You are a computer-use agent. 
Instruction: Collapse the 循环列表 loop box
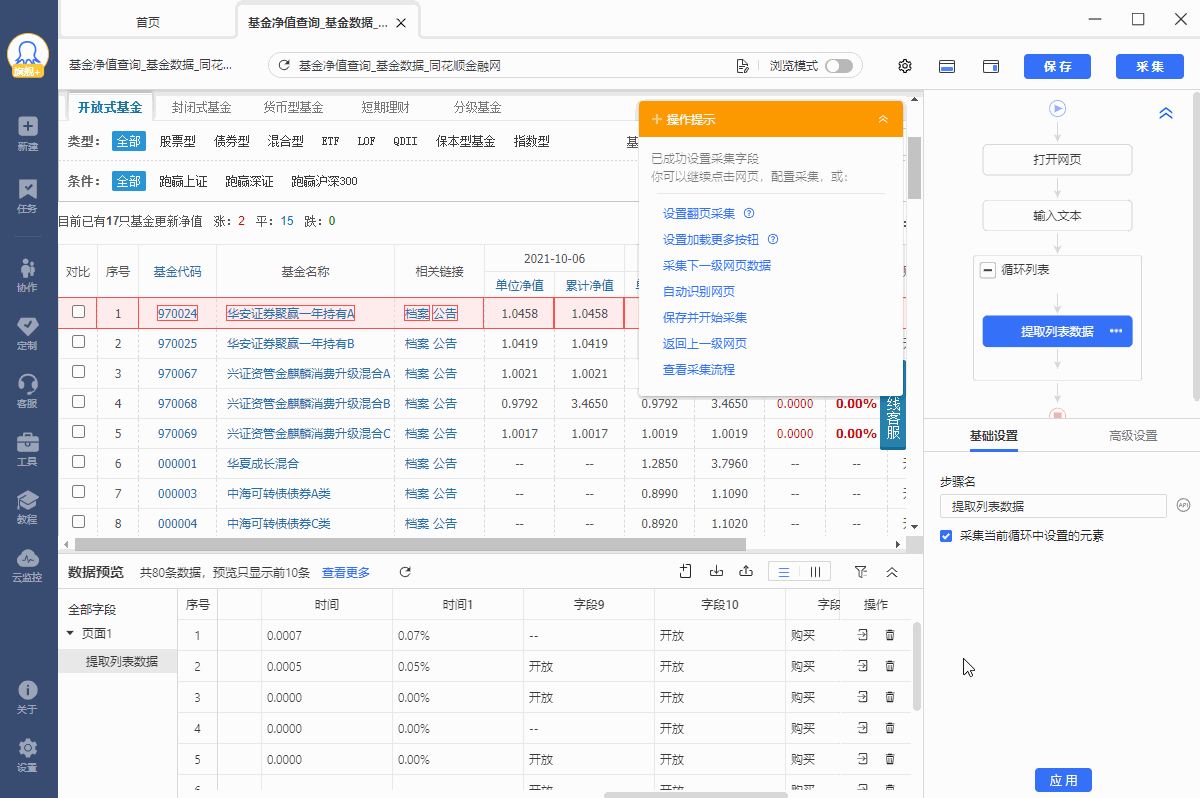pyautogui.click(x=988, y=270)
